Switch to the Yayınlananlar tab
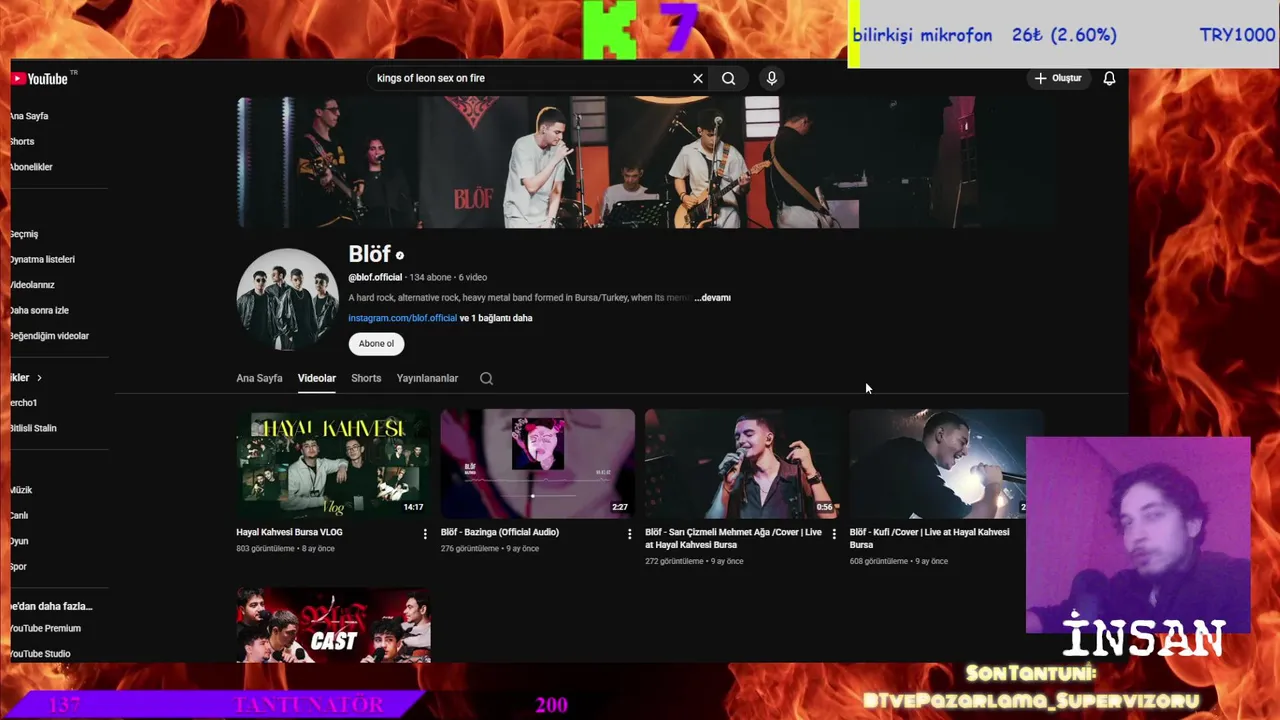This screenshot has height=720, width=1280. tap(427, 378)
